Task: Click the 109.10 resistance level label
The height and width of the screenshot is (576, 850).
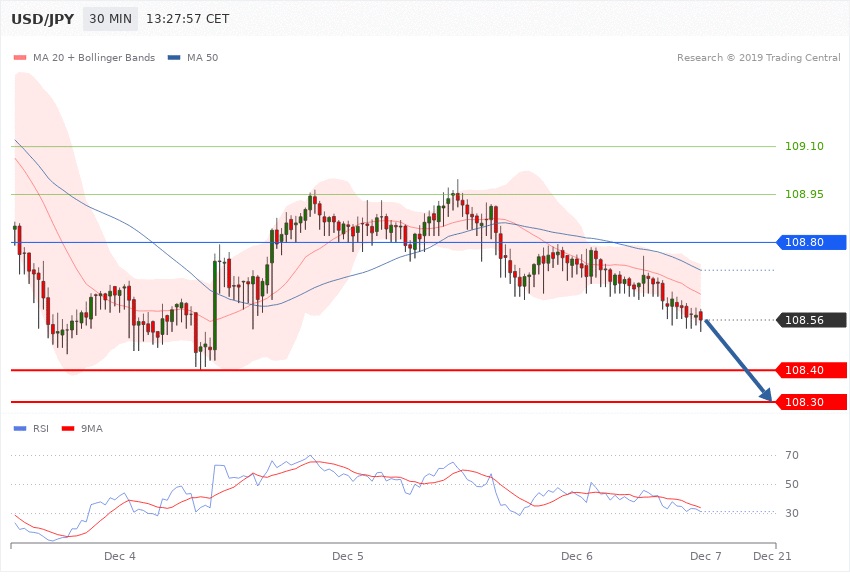Action: pos(805,146)
